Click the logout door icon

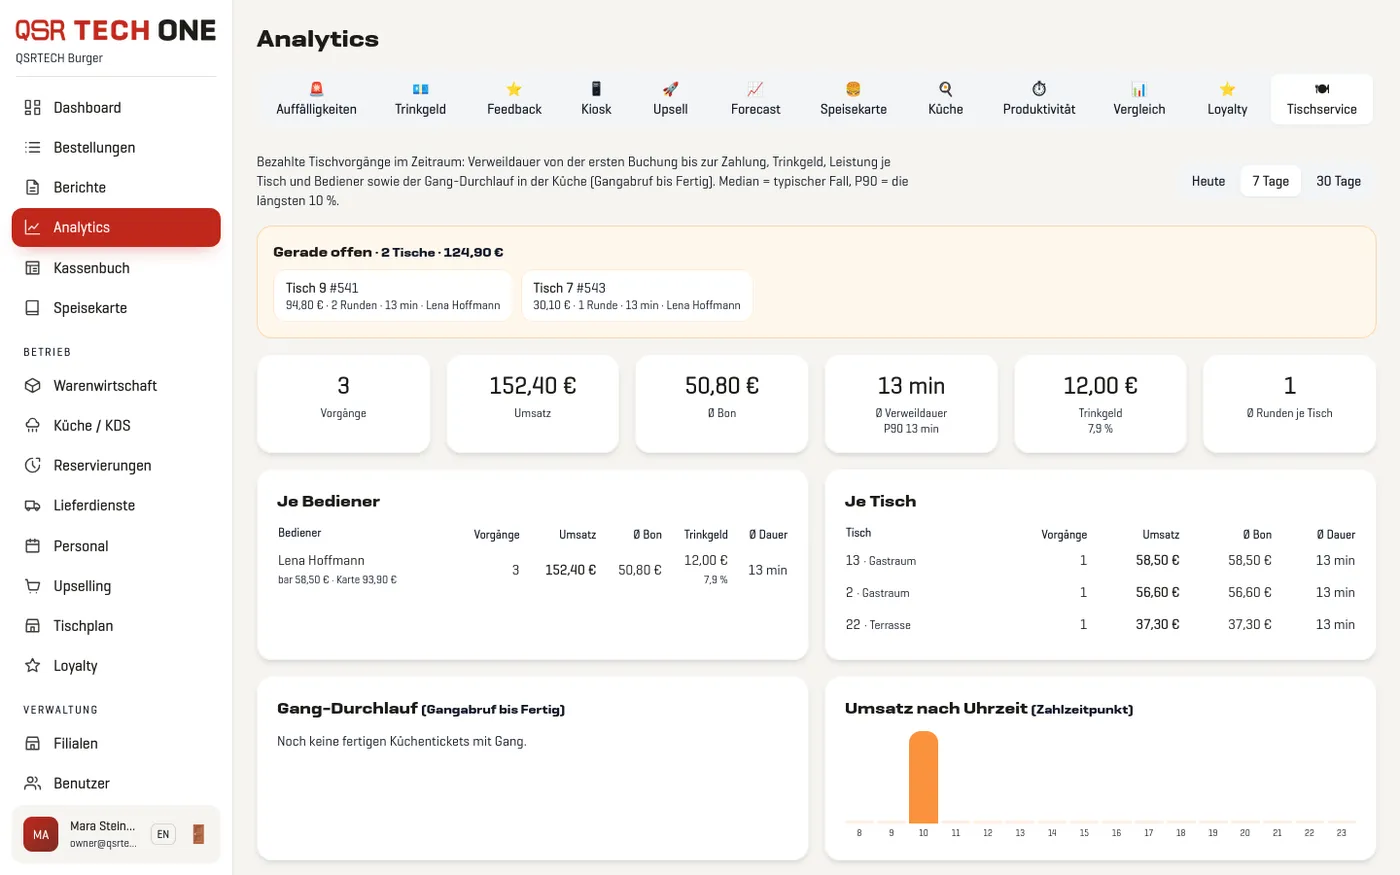point(198,834)
